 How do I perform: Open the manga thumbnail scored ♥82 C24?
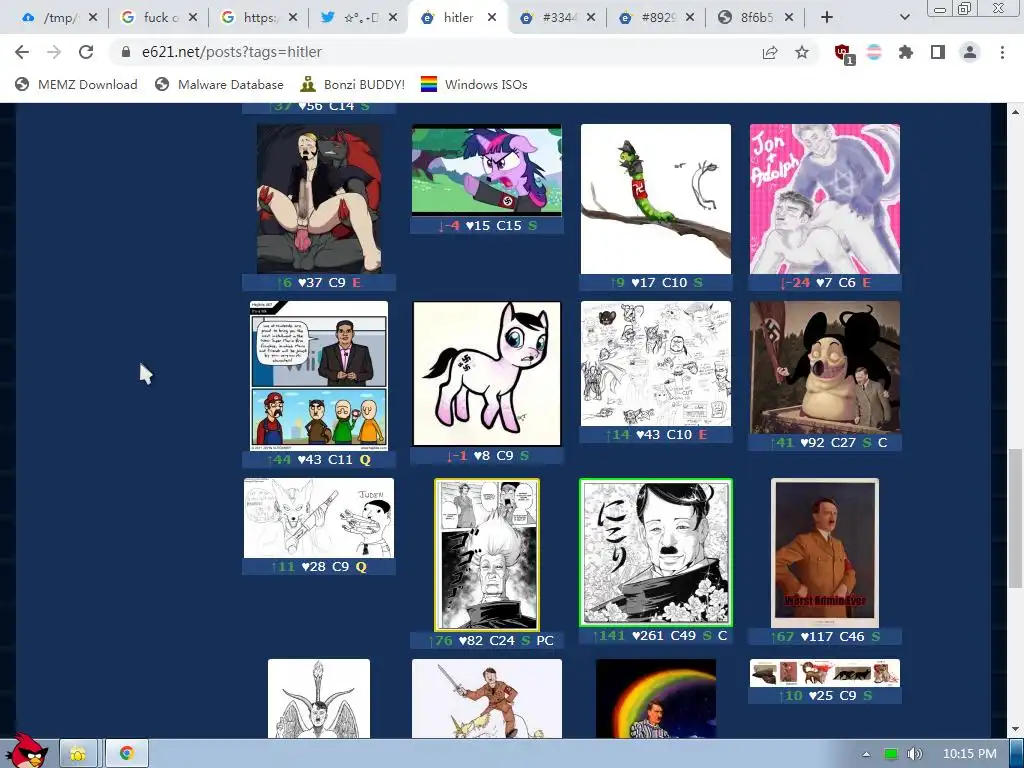(487, 554)
